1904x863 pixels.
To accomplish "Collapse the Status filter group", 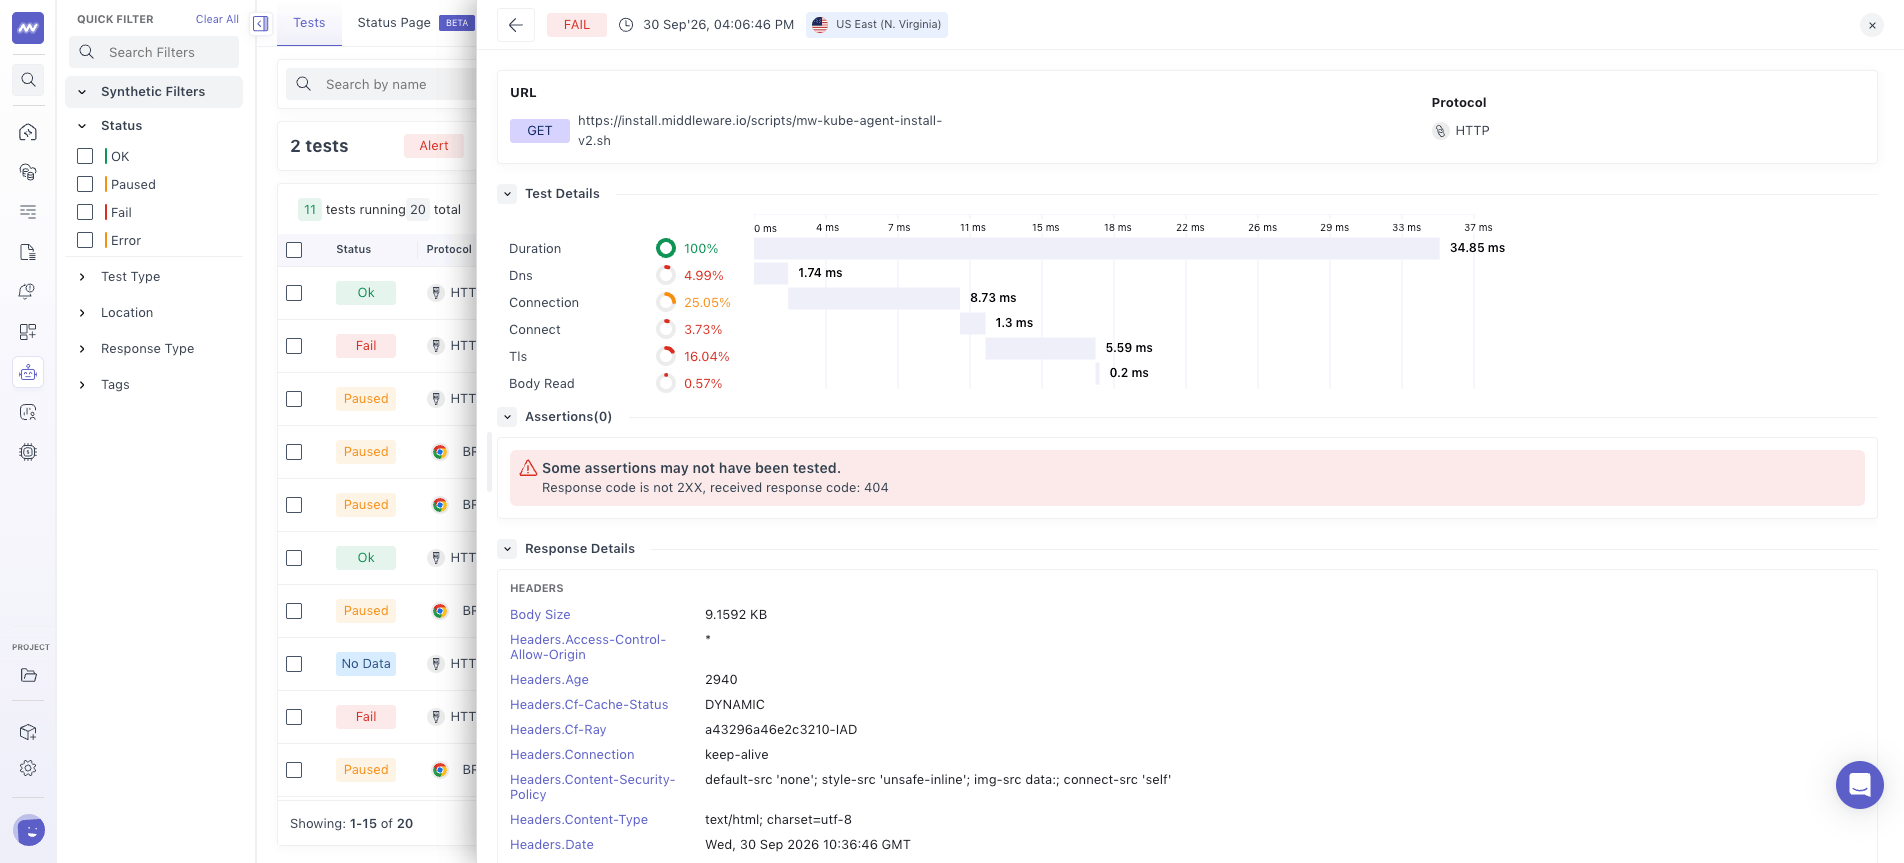I will click(82, 126).
